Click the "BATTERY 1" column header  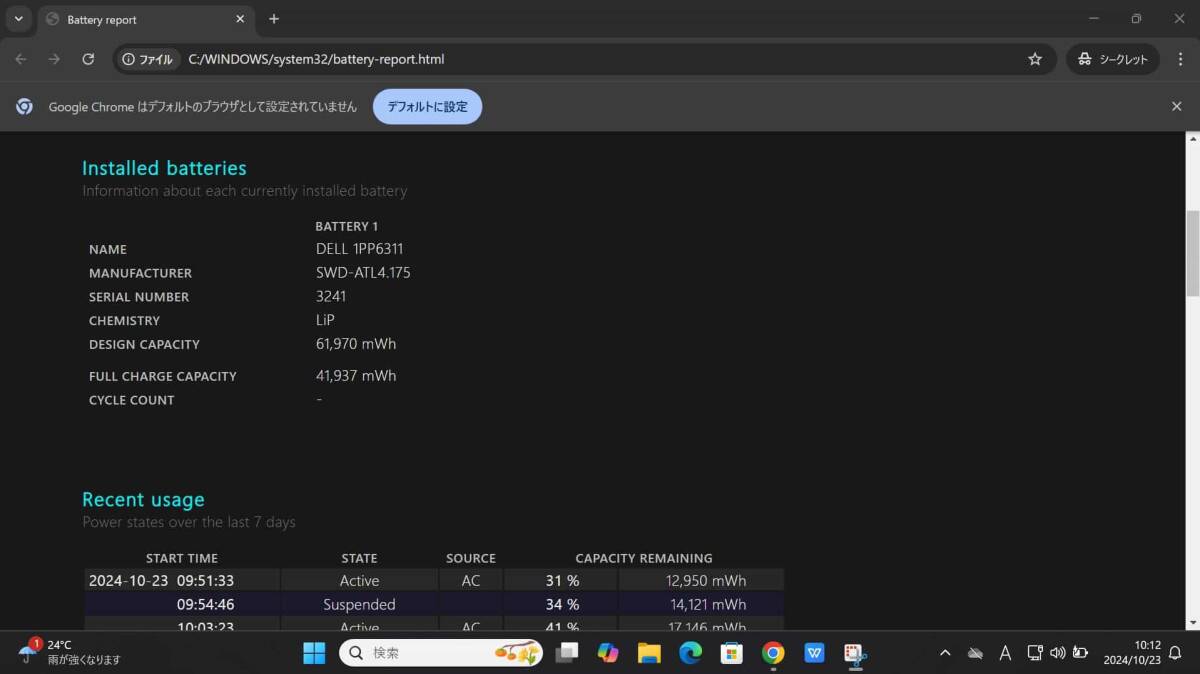click(x=346, y=226)
